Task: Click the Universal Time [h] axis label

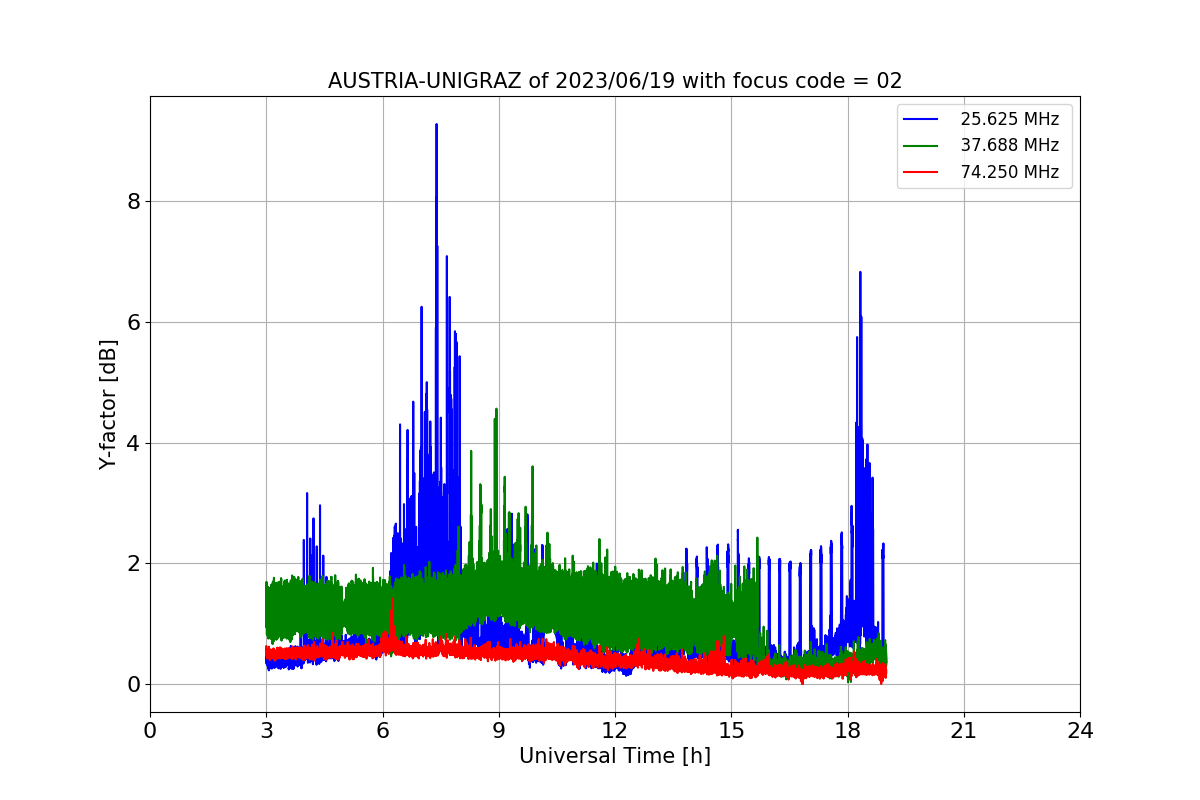Action: 615,756
